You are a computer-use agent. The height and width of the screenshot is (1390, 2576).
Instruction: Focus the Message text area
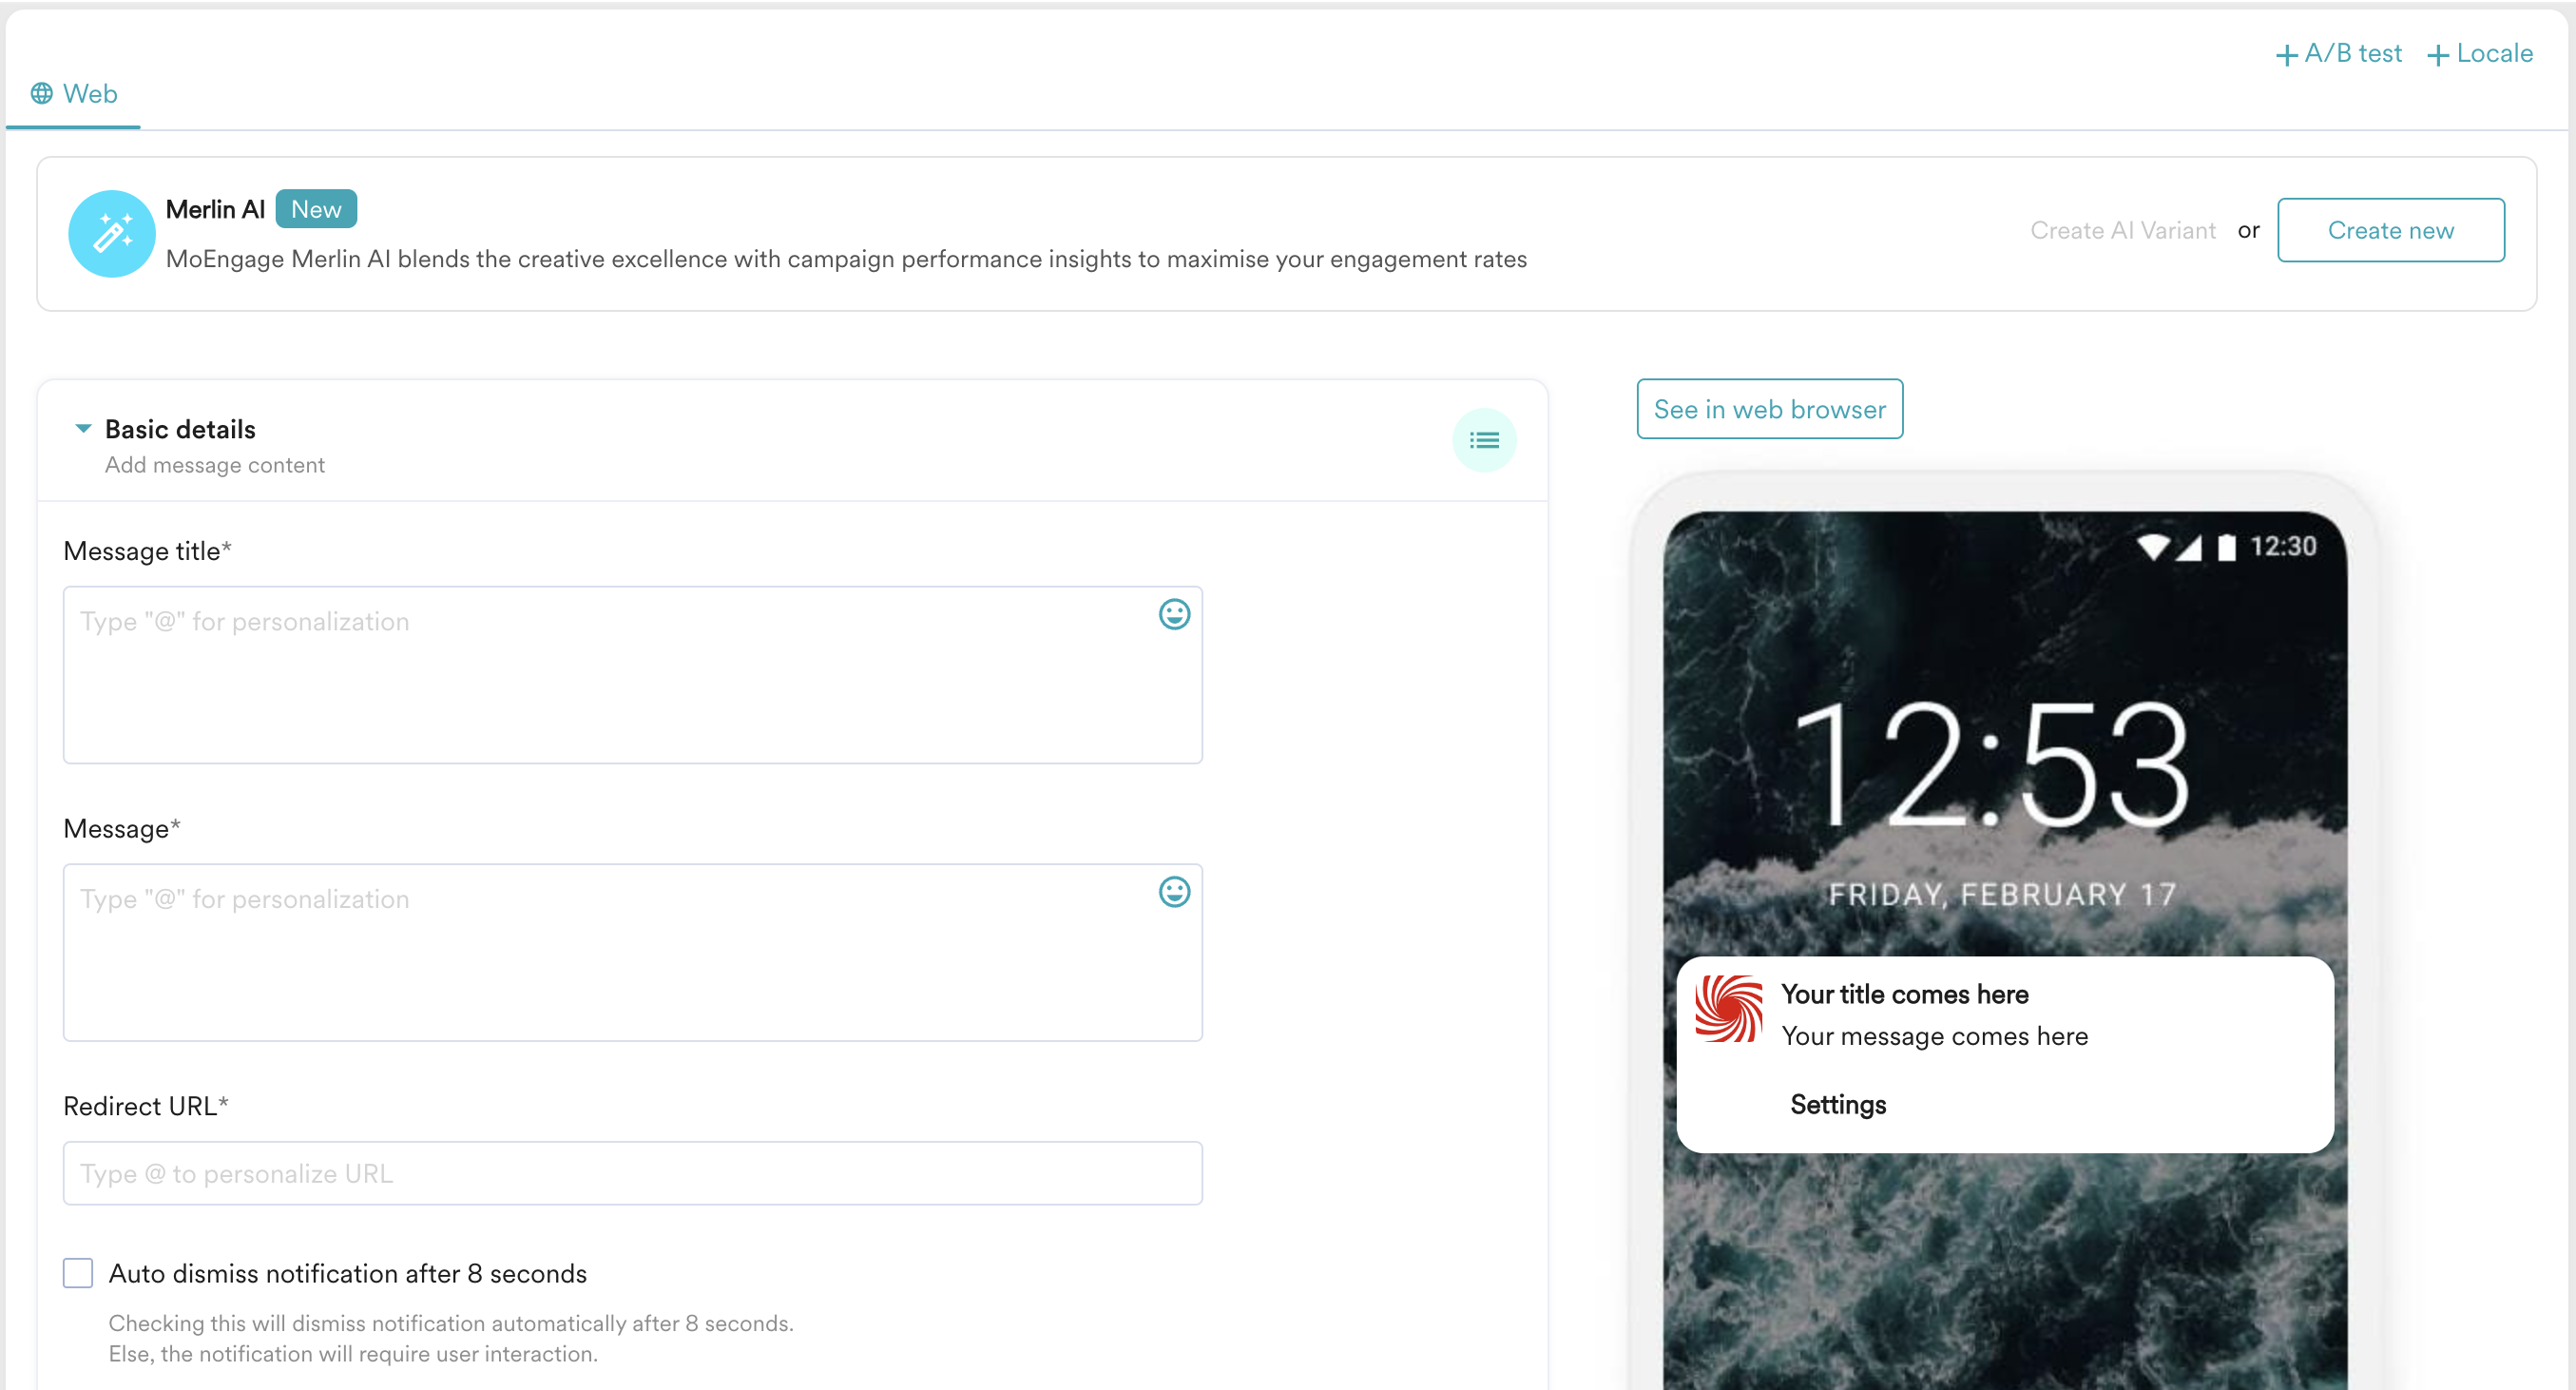(600, 952)
